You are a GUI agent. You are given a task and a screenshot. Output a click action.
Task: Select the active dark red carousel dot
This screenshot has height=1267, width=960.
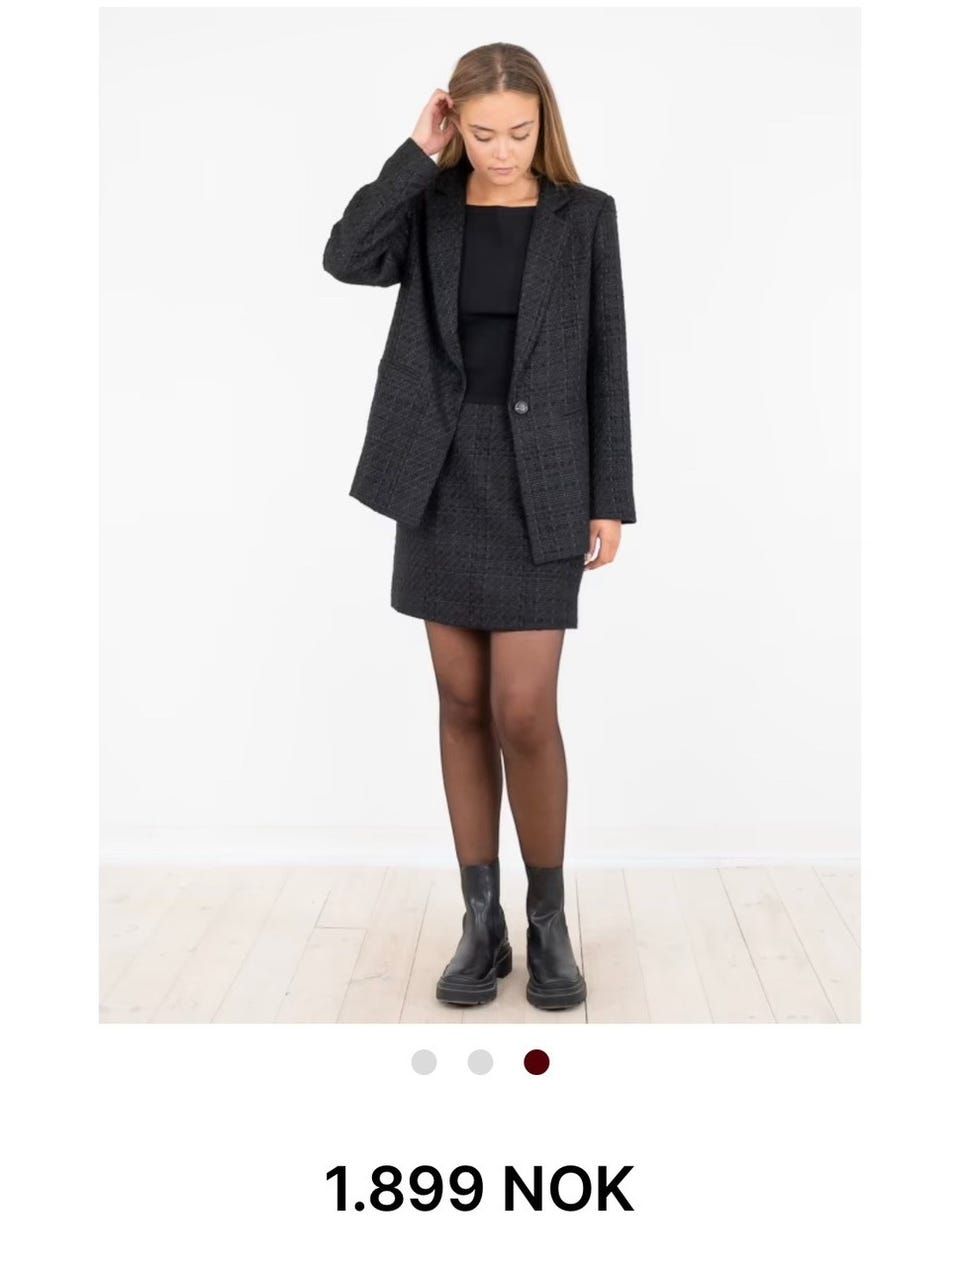(x=536, y=1062)
